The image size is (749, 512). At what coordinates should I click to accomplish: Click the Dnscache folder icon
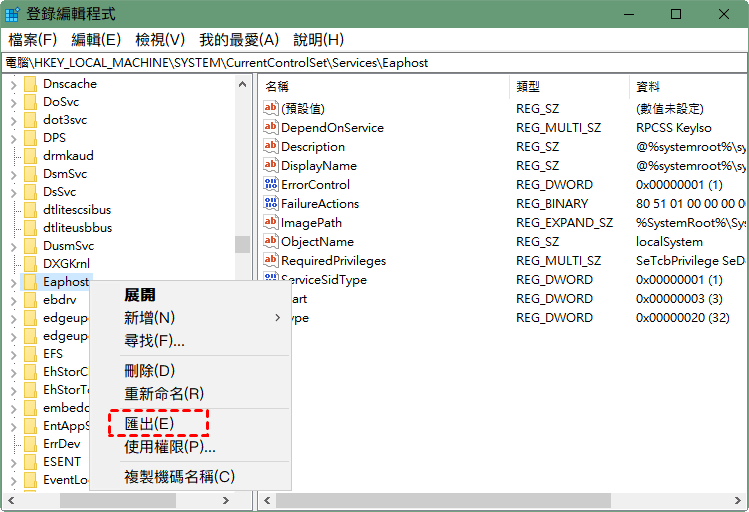(x=30, y=84)
